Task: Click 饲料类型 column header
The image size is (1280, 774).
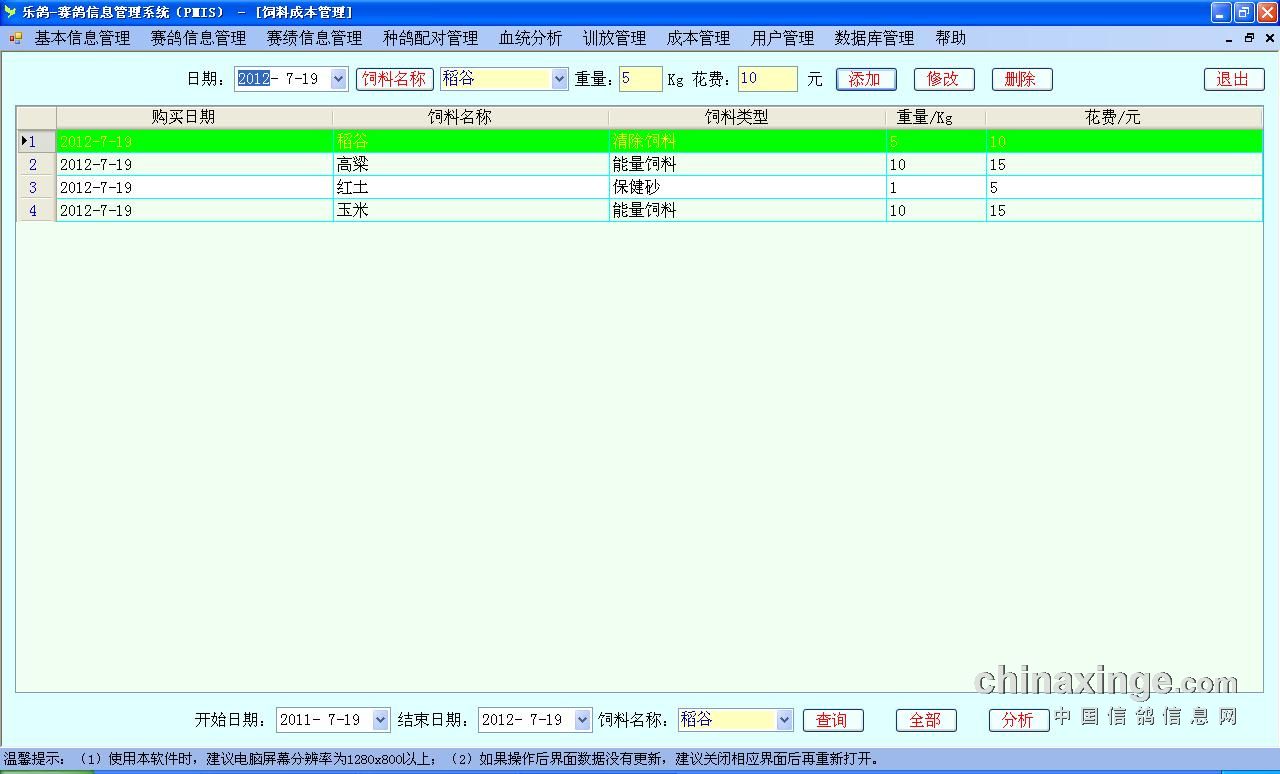Action: pos(747,117)
